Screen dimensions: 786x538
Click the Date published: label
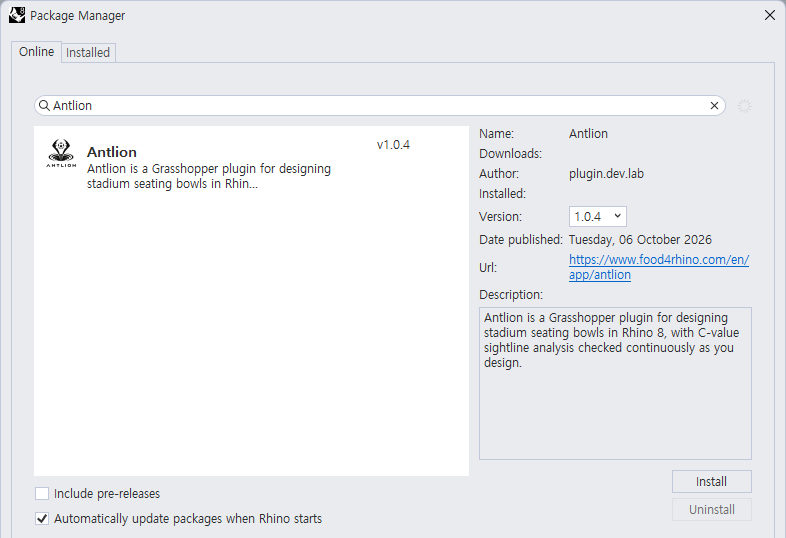[521, 240]
